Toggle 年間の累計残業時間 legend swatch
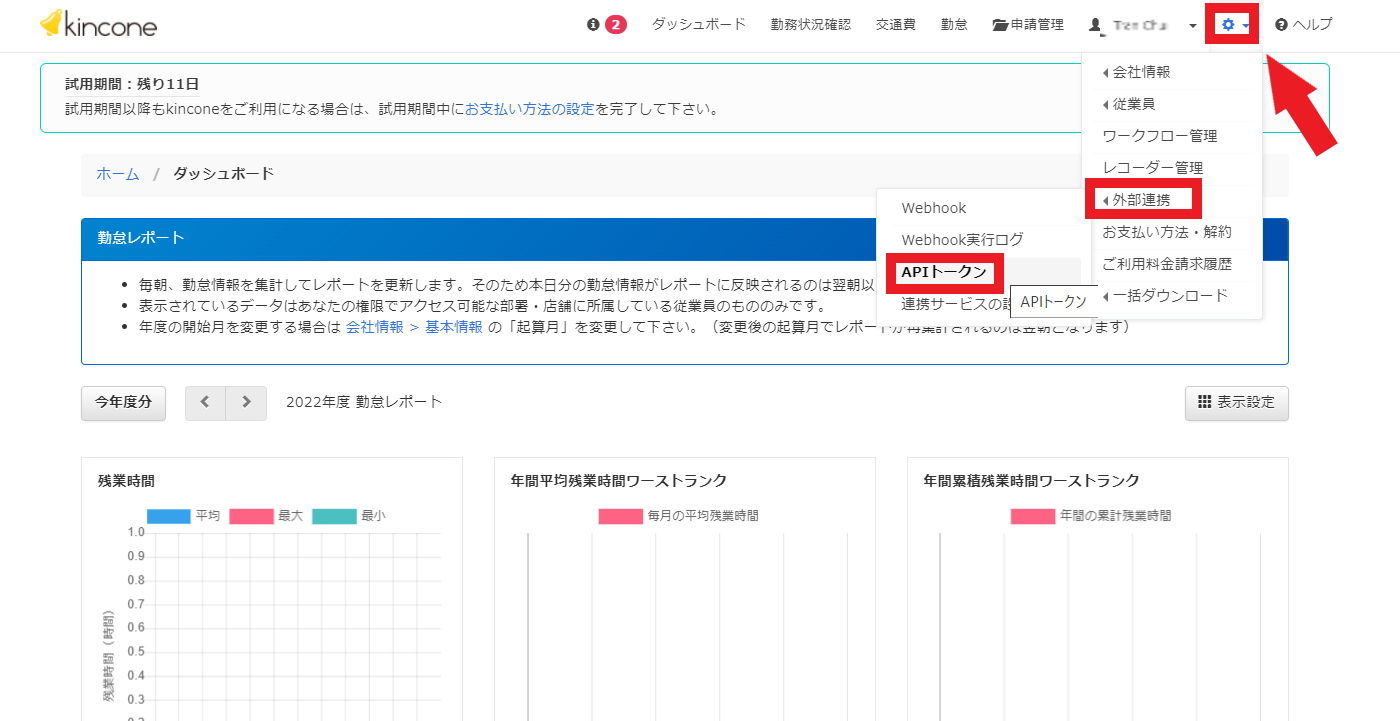 tap(1033, 516)
